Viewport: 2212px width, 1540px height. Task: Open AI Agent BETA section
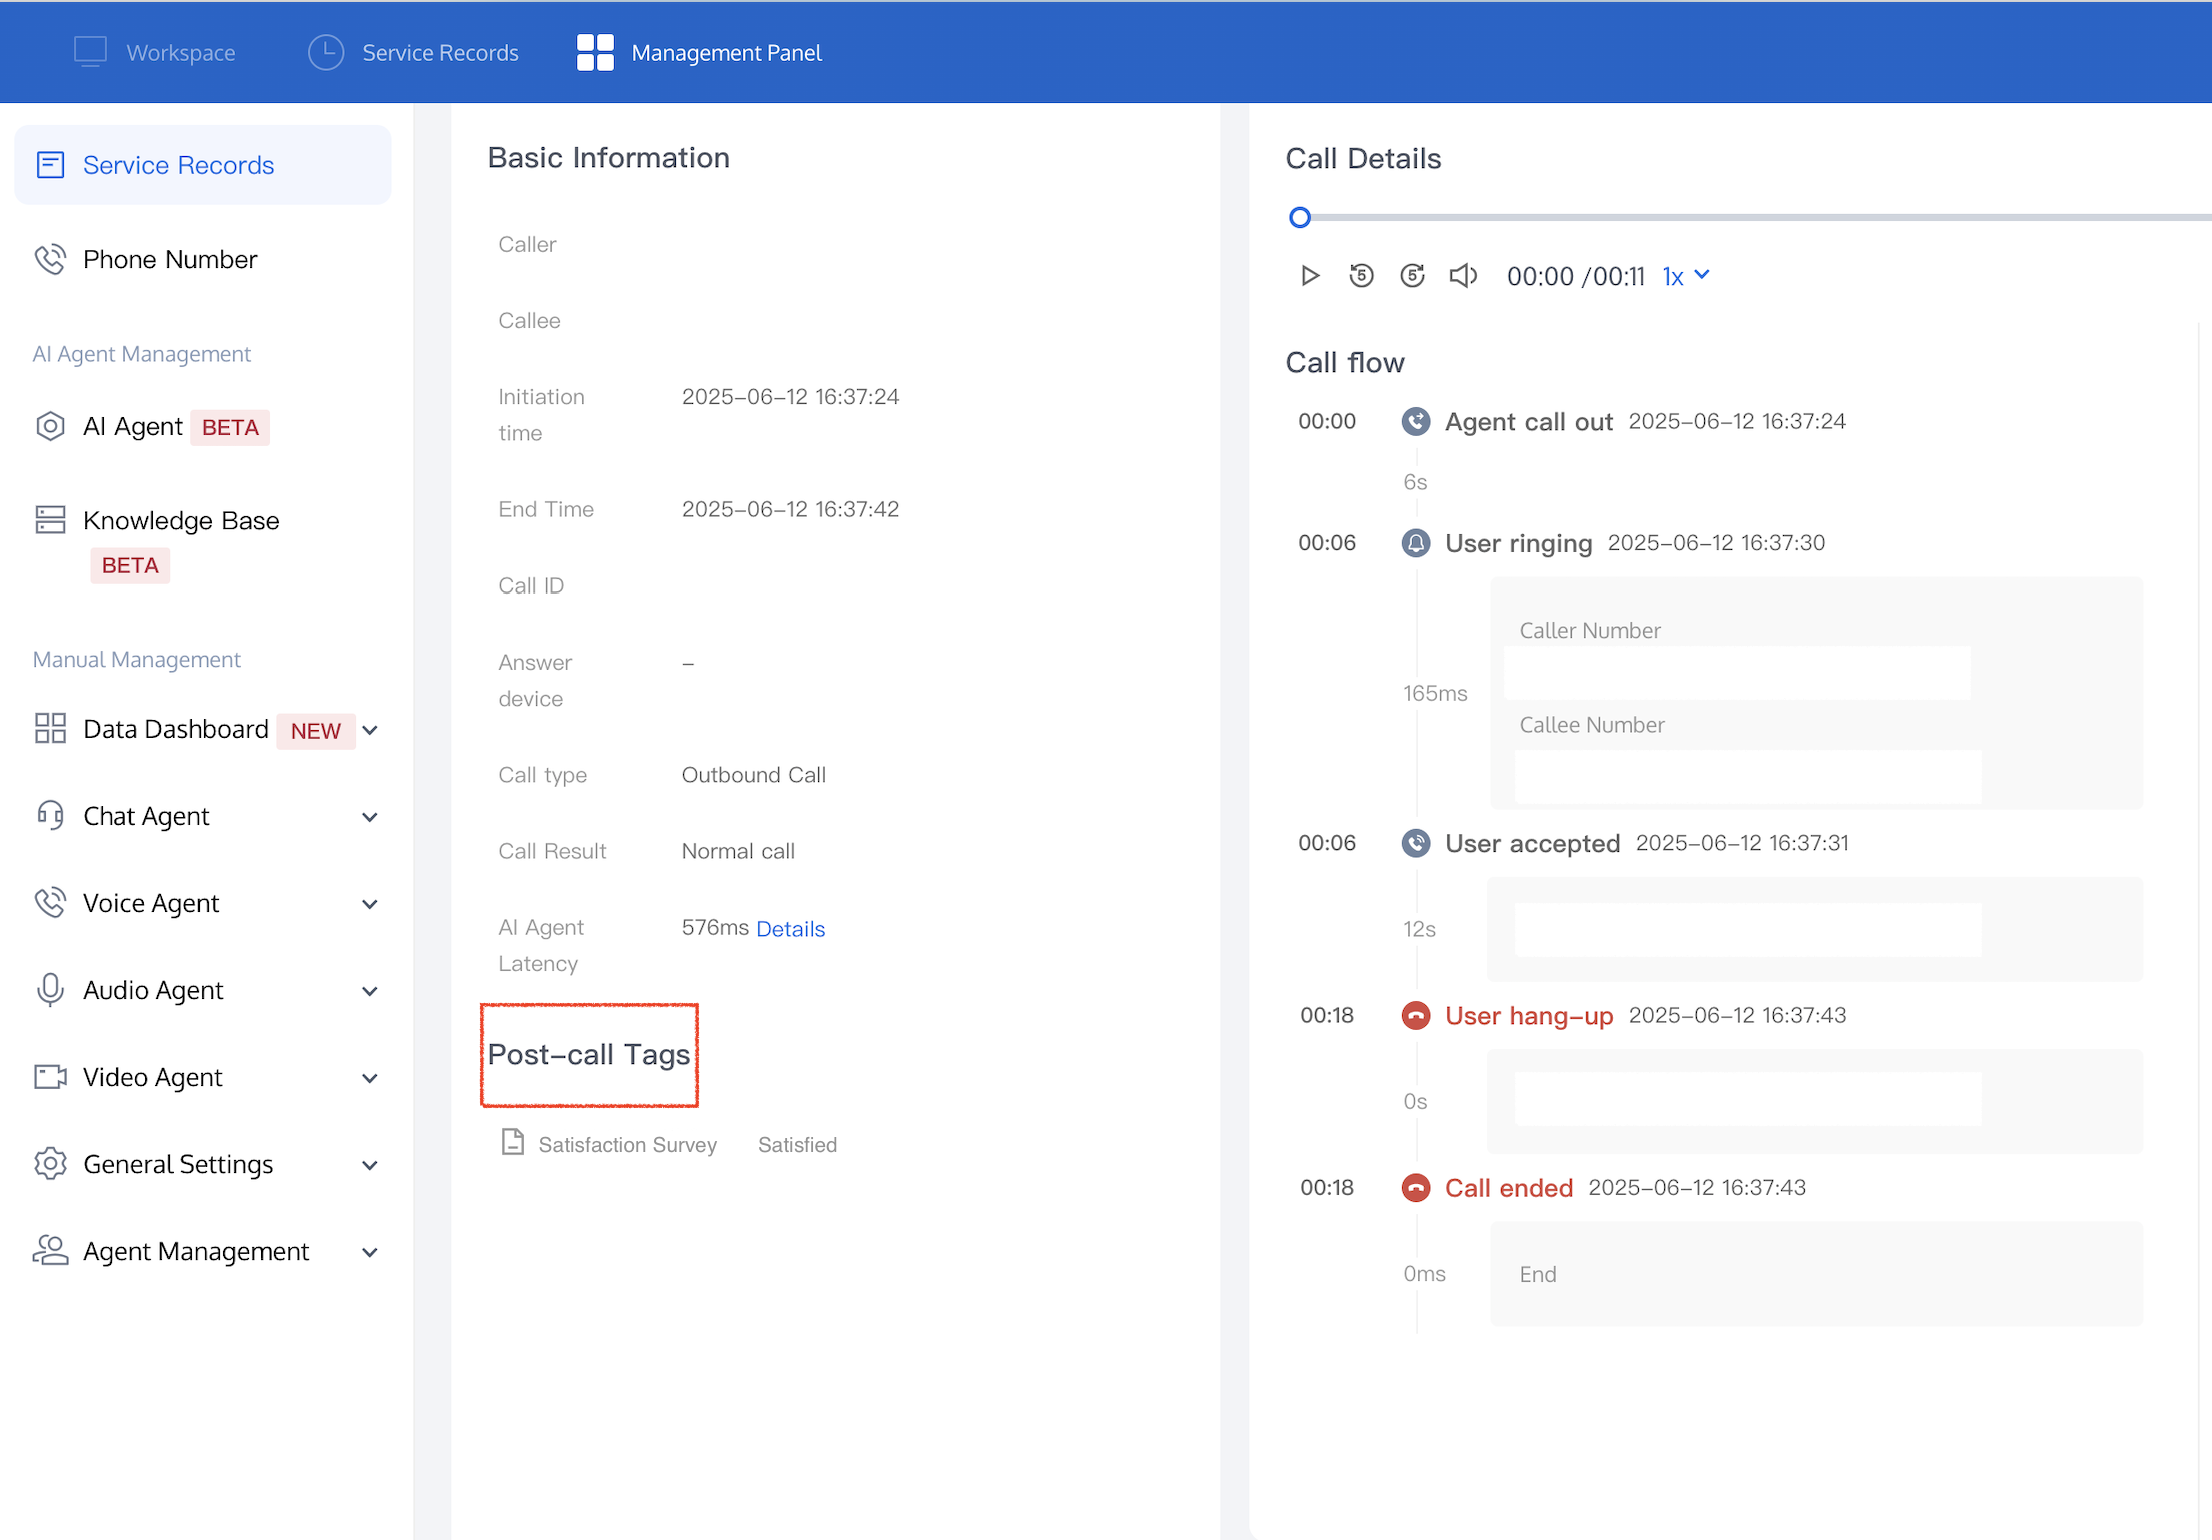(x=152, y=427)
